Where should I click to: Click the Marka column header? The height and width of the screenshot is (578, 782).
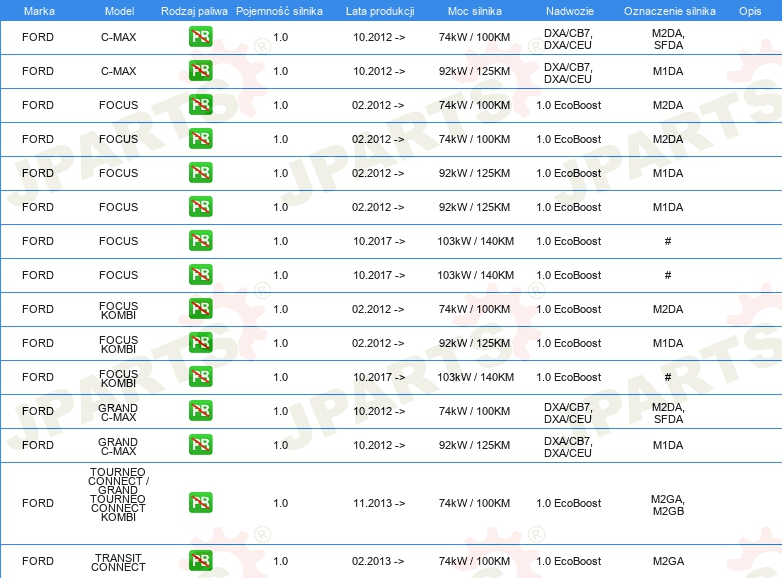pos(39,11)
